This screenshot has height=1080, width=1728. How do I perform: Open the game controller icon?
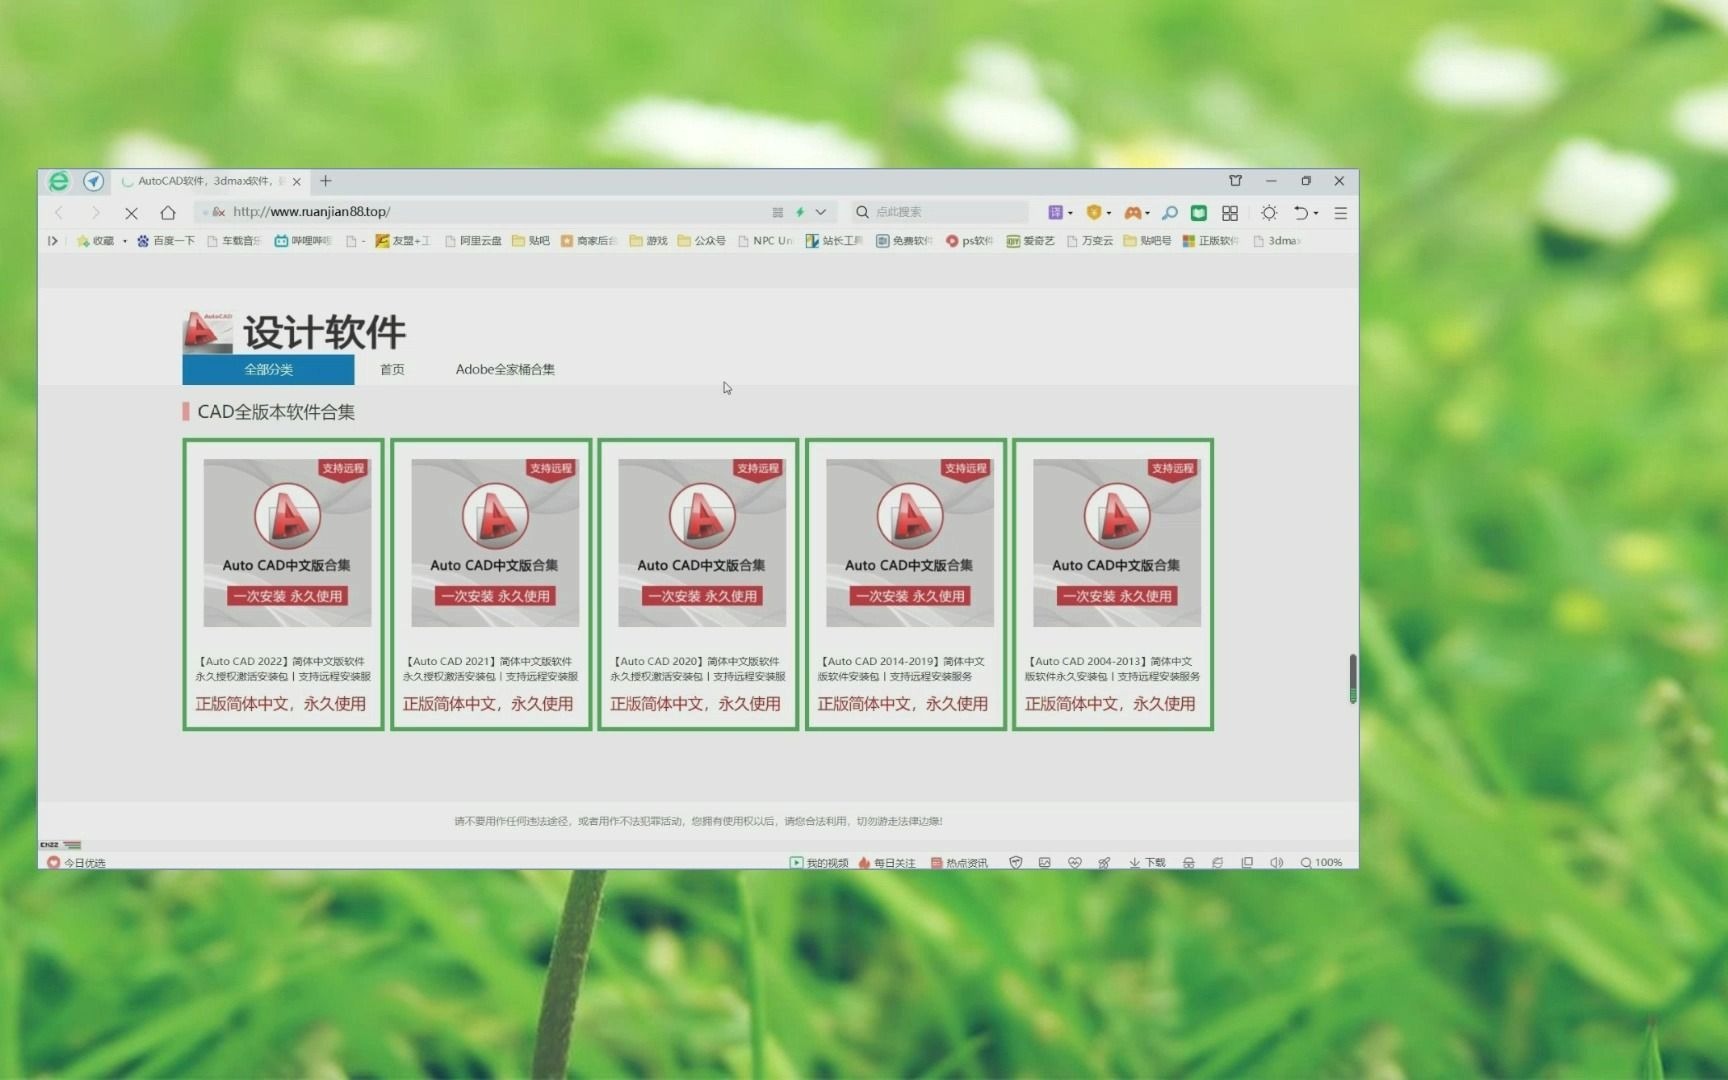(1132, 212)
